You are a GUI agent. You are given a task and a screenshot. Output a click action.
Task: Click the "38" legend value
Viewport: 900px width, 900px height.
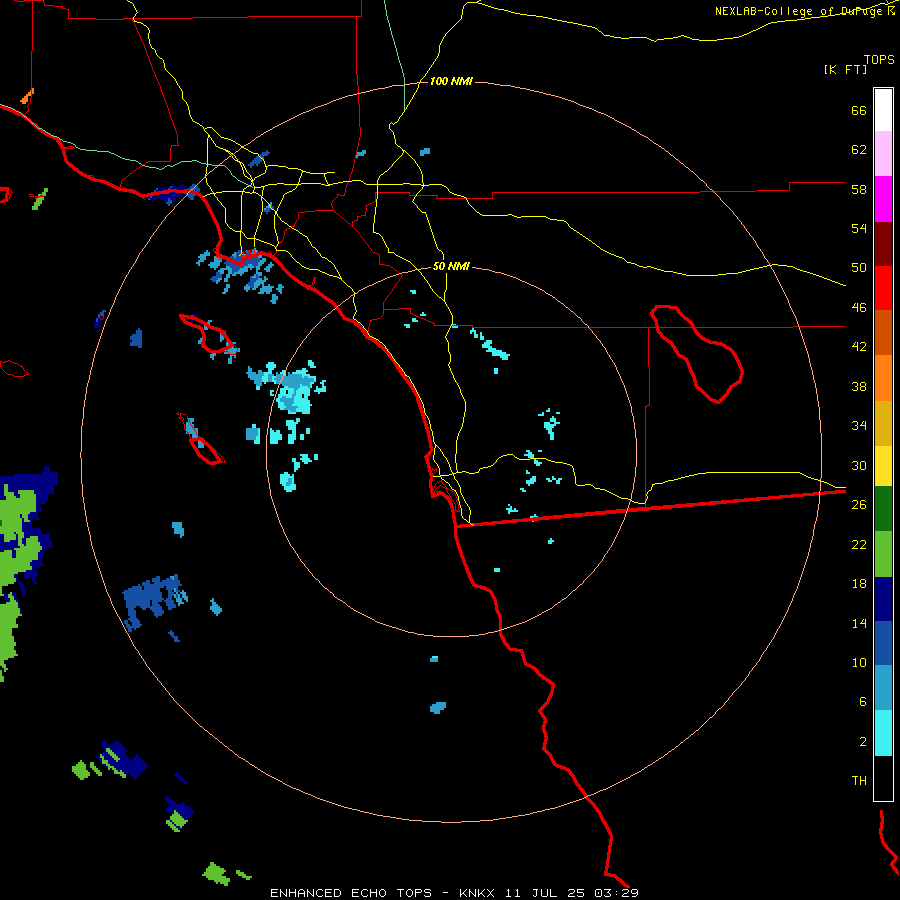coord(859,386)
